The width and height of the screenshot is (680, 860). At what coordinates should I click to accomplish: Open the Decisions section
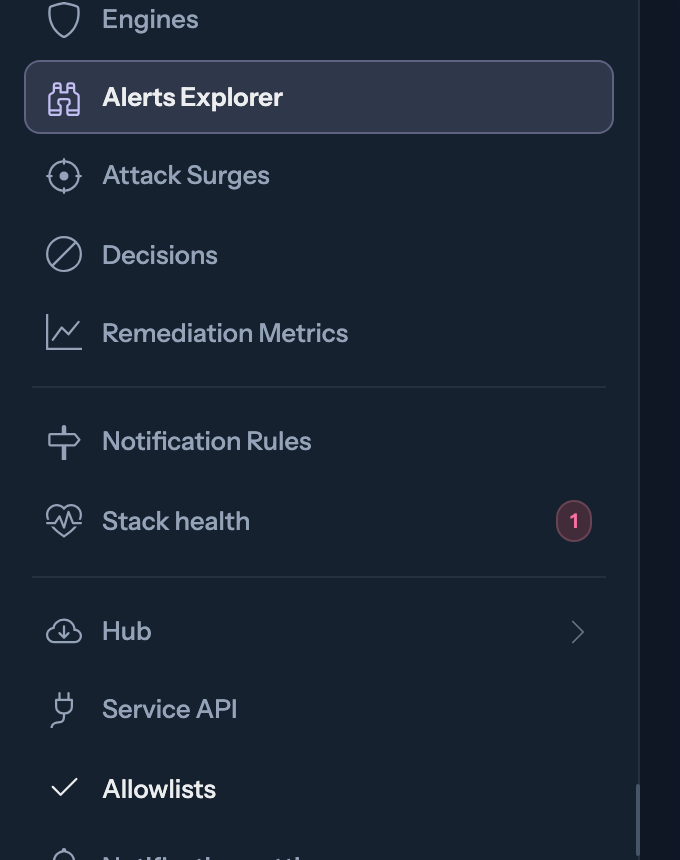pos(160,255)
